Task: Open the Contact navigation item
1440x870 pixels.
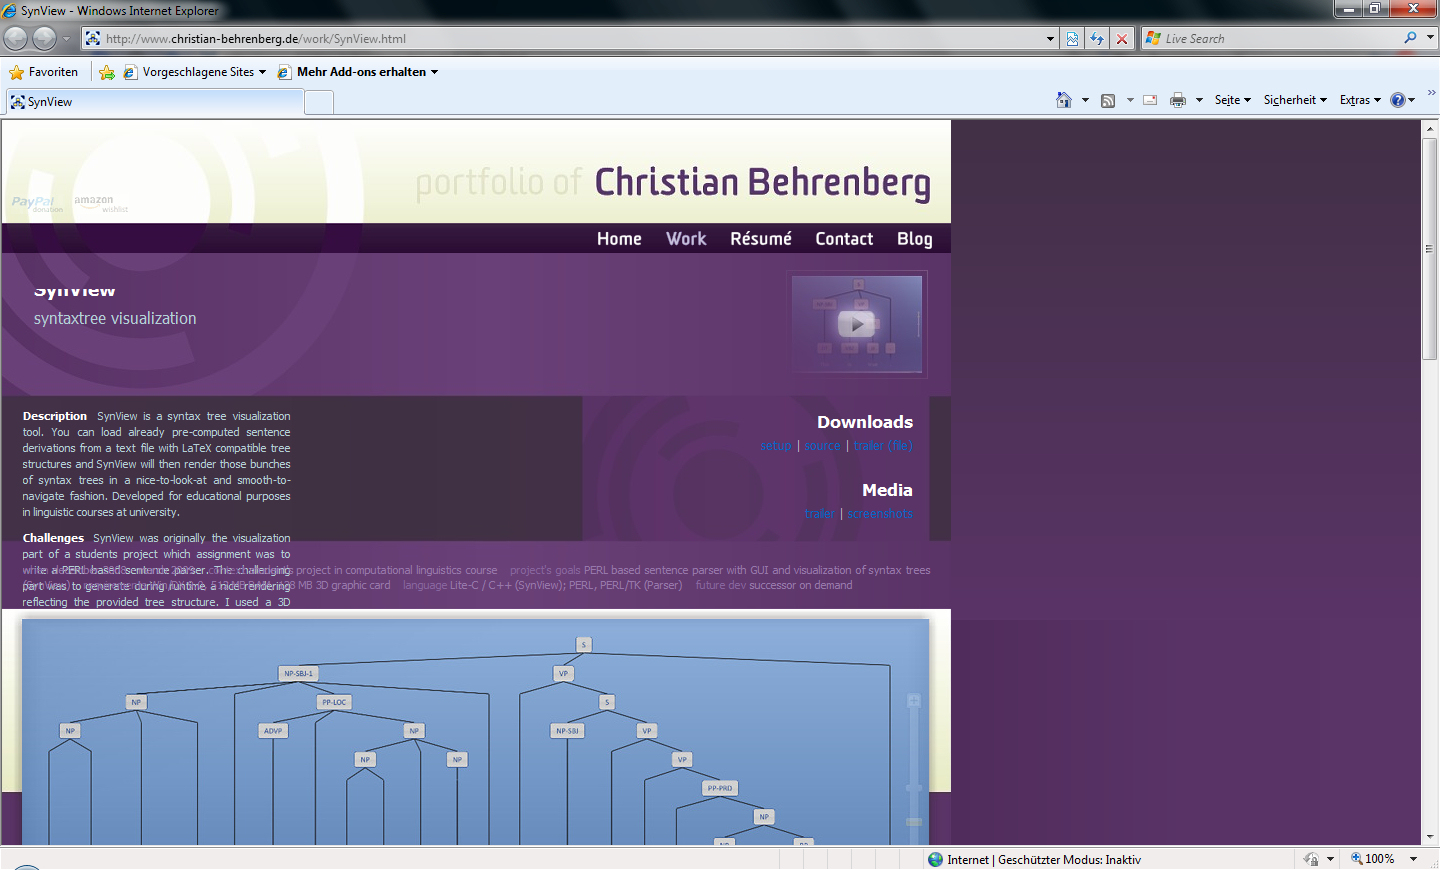Action: pos(844,239)
